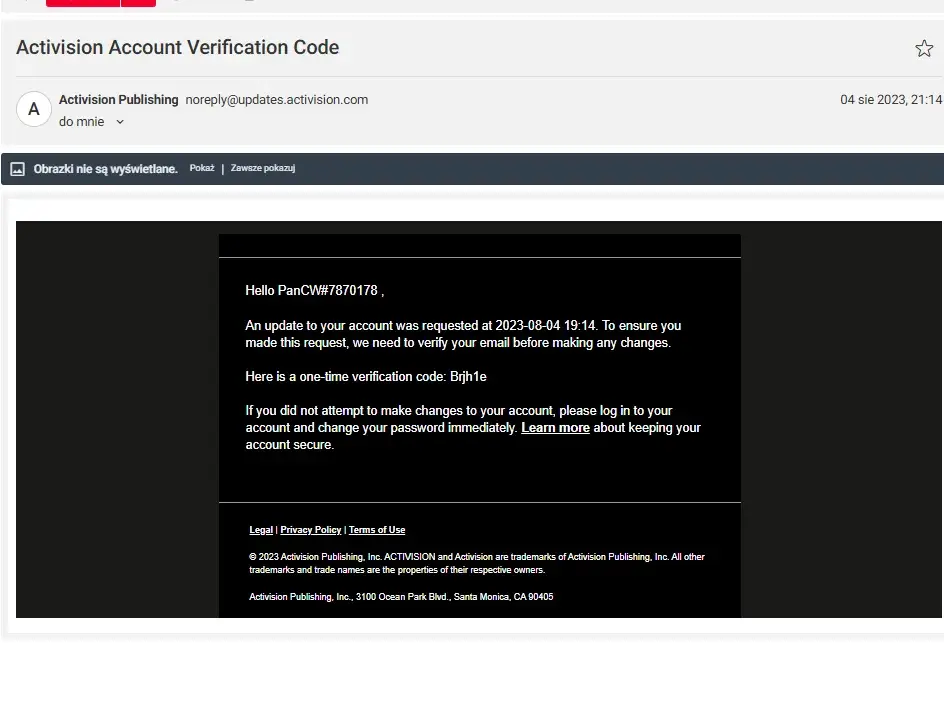Screen dimensions: 944x720
Task: Click the image icon in the blocked-images banner
Action: (17, 169)
